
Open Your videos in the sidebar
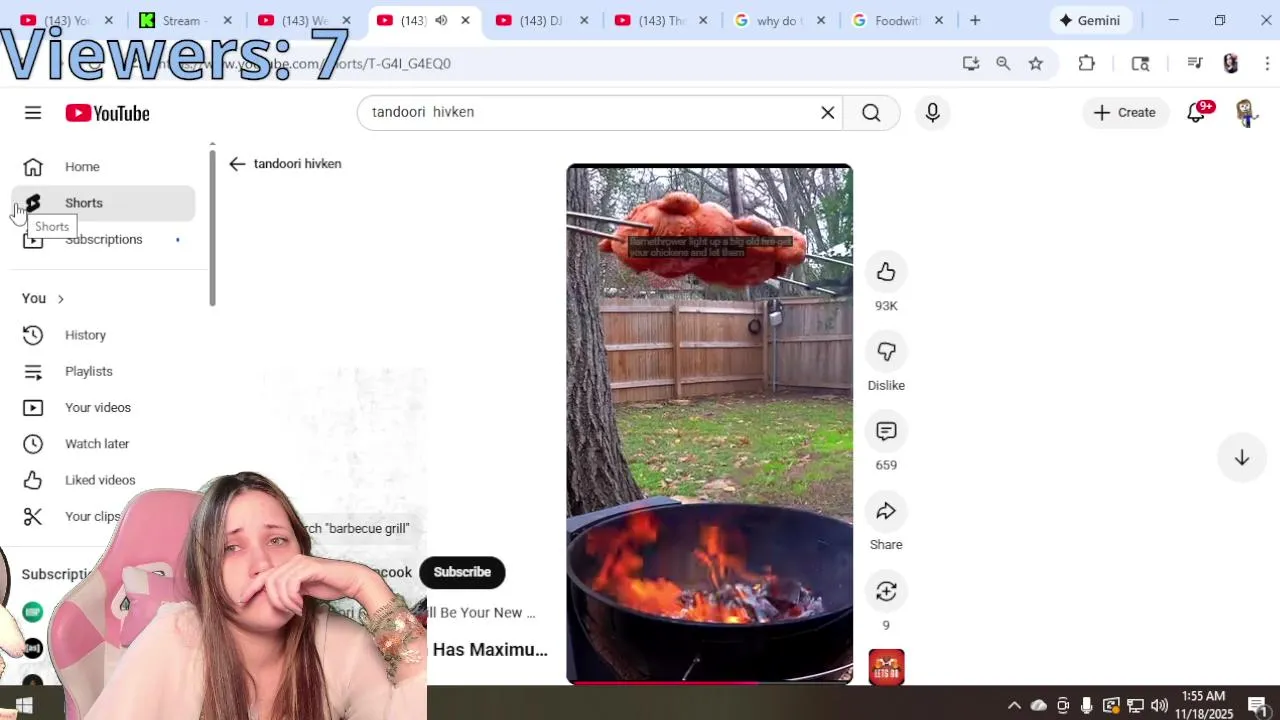(x=104, y=408)
